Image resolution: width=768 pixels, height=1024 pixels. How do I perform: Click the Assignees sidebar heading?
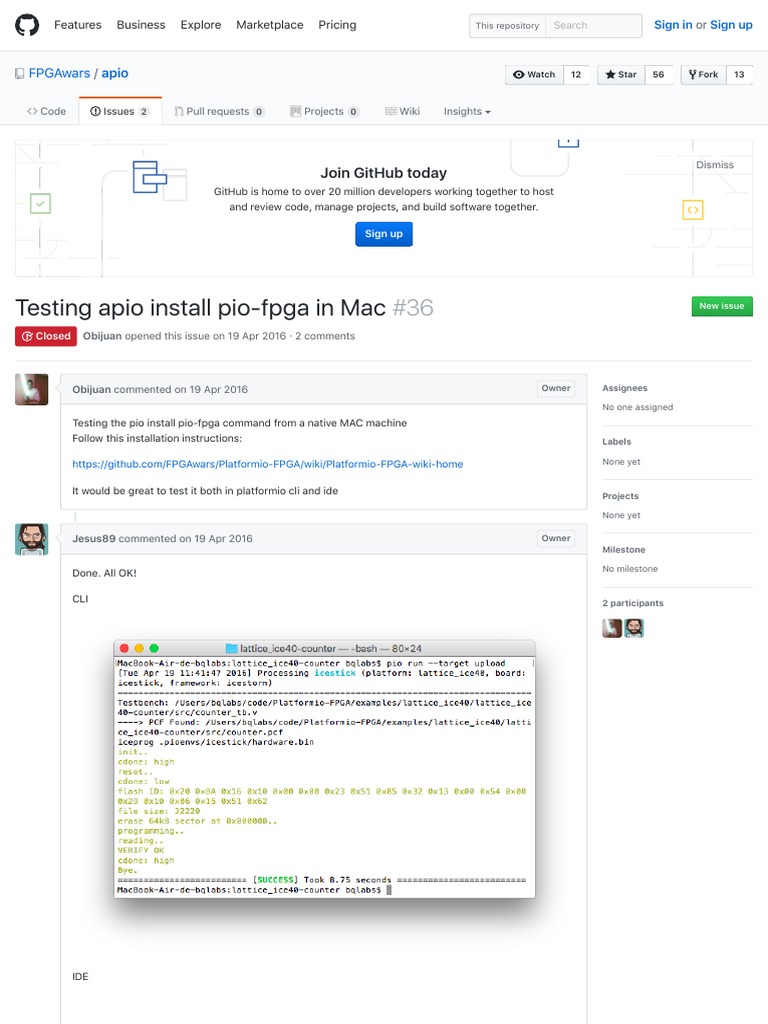tap(625, 388)
